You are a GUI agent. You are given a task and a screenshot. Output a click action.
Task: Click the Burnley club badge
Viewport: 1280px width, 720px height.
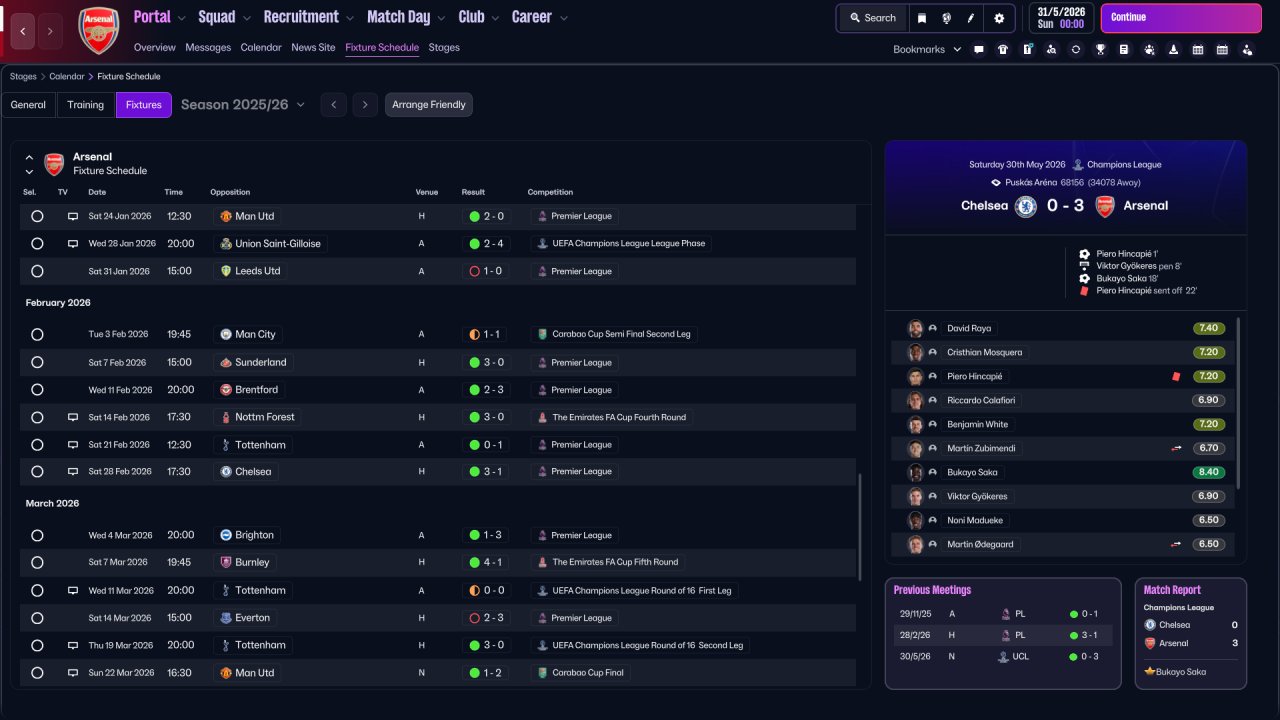[226, 562]
